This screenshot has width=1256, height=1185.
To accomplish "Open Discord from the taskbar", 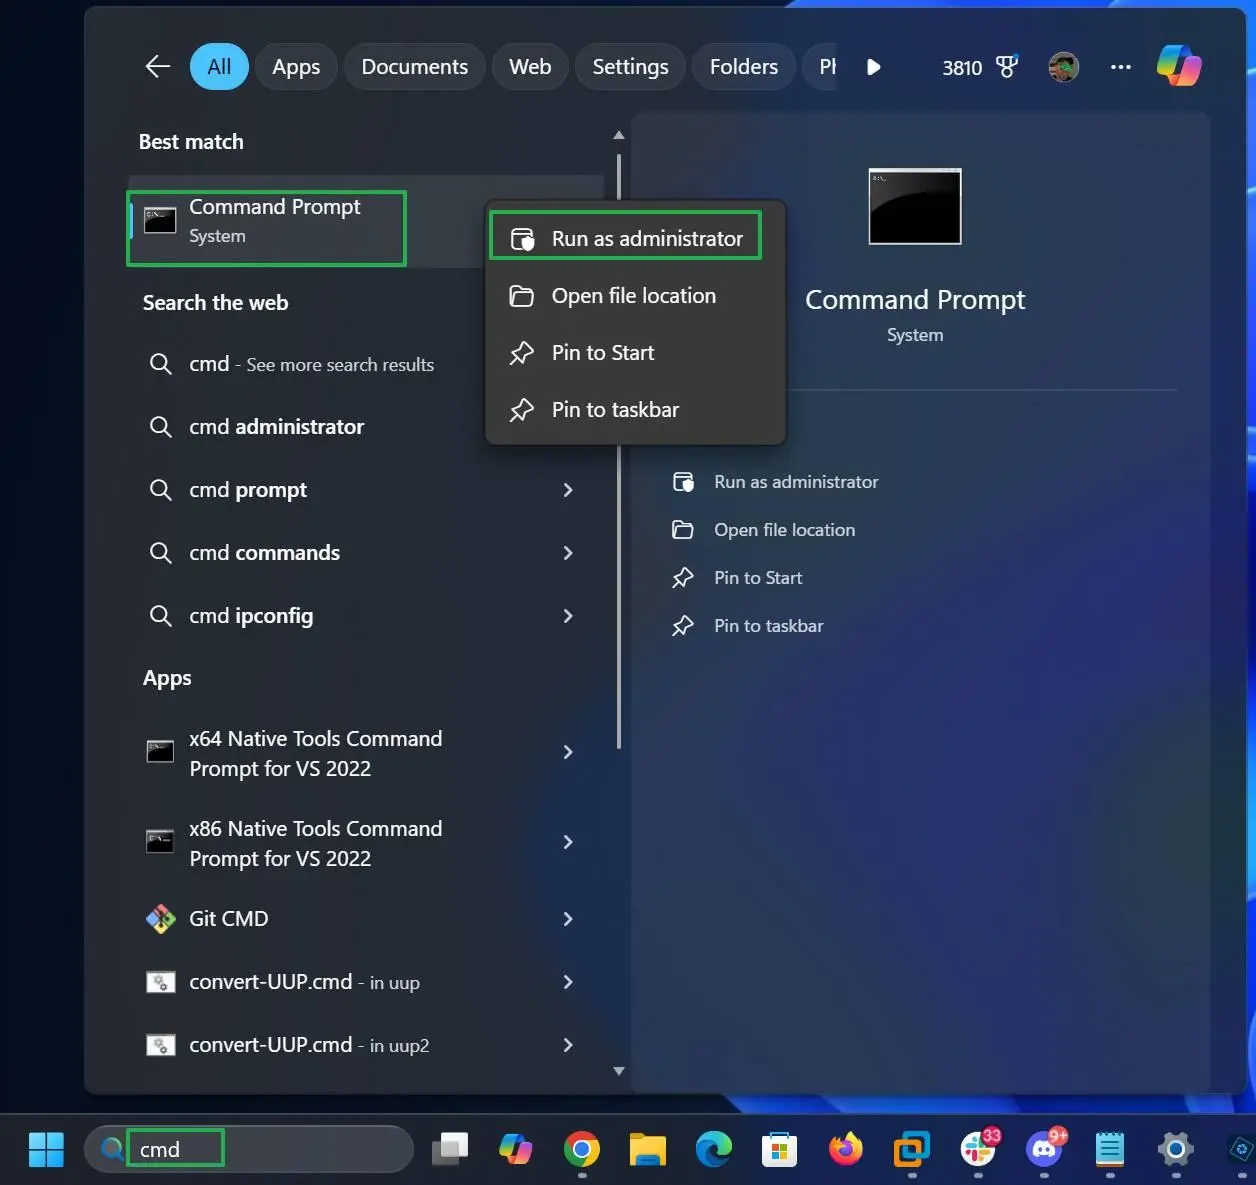I will tap(1045, 1149).
